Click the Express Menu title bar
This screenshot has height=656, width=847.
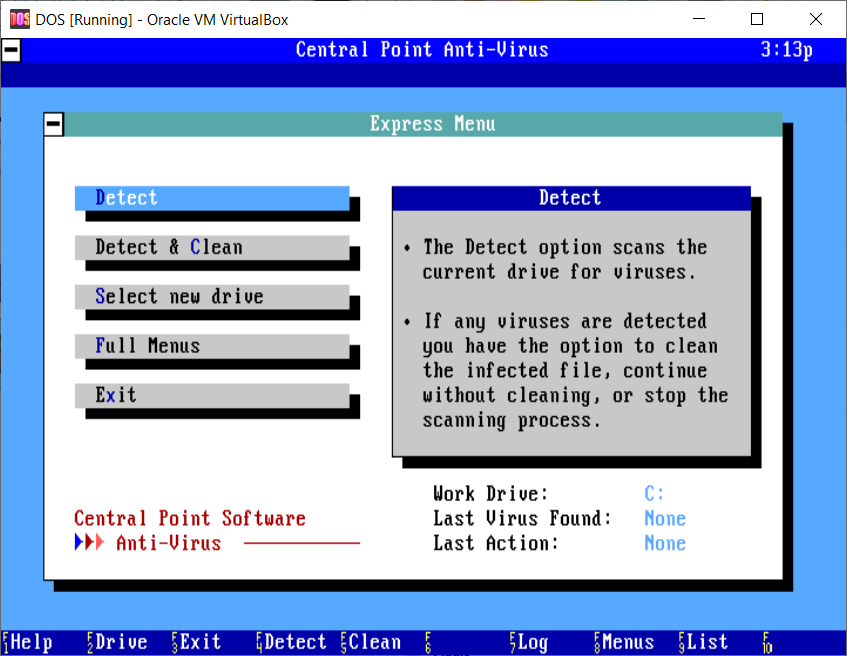tap(423, 124)
